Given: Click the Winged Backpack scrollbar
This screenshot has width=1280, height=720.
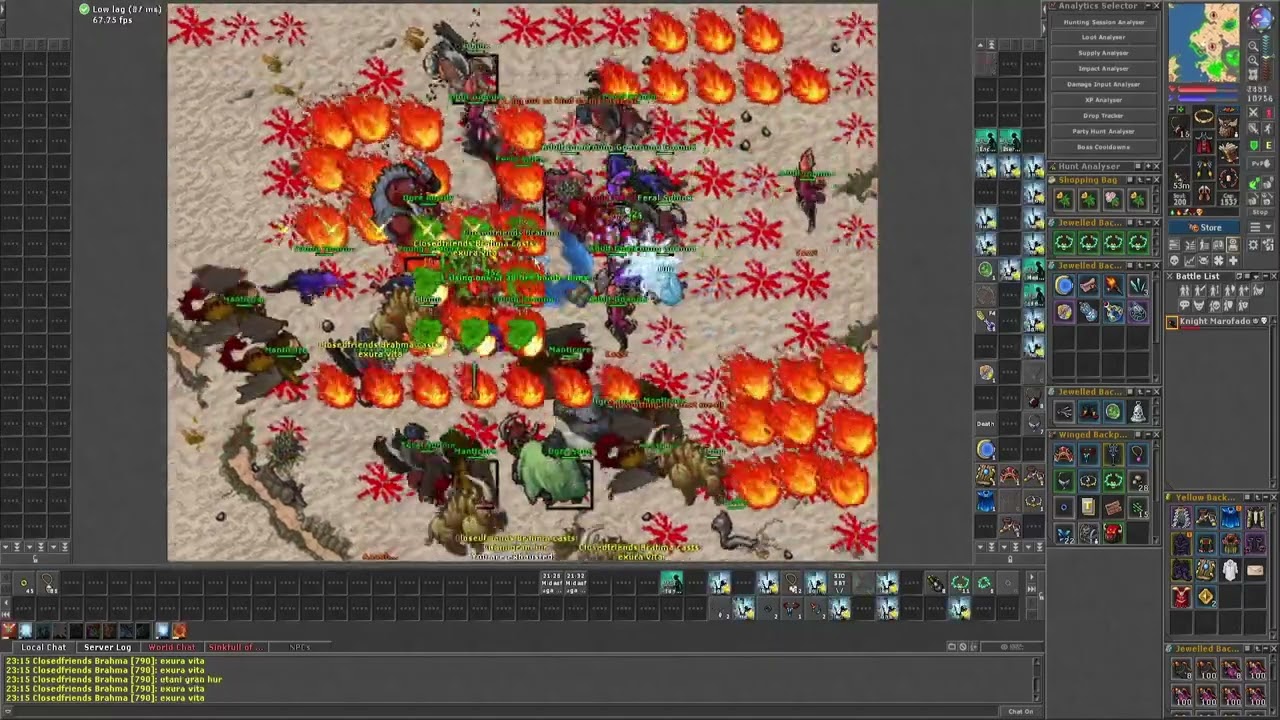Looking at the screenshot, I should [x=1156, y=493].
